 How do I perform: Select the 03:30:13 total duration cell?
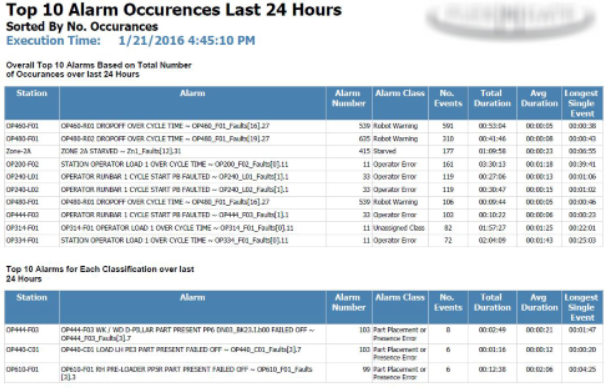point(492,164)
